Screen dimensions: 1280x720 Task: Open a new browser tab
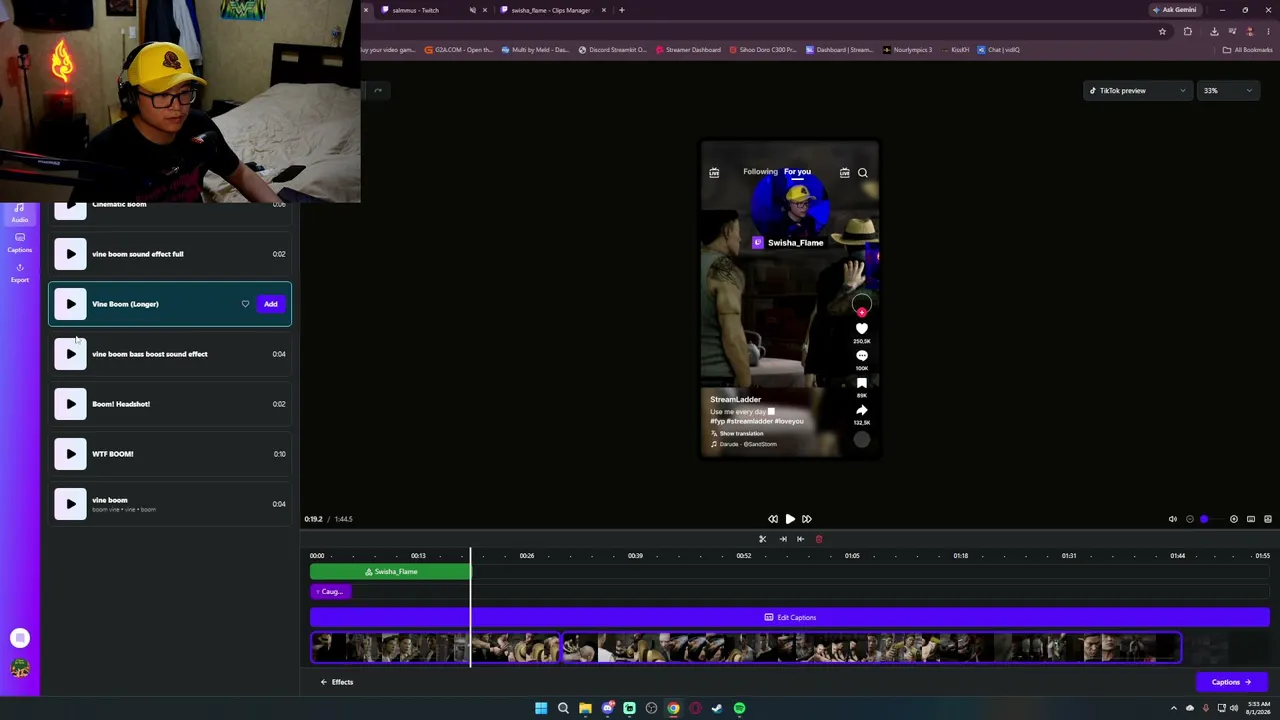pos(622,10)
